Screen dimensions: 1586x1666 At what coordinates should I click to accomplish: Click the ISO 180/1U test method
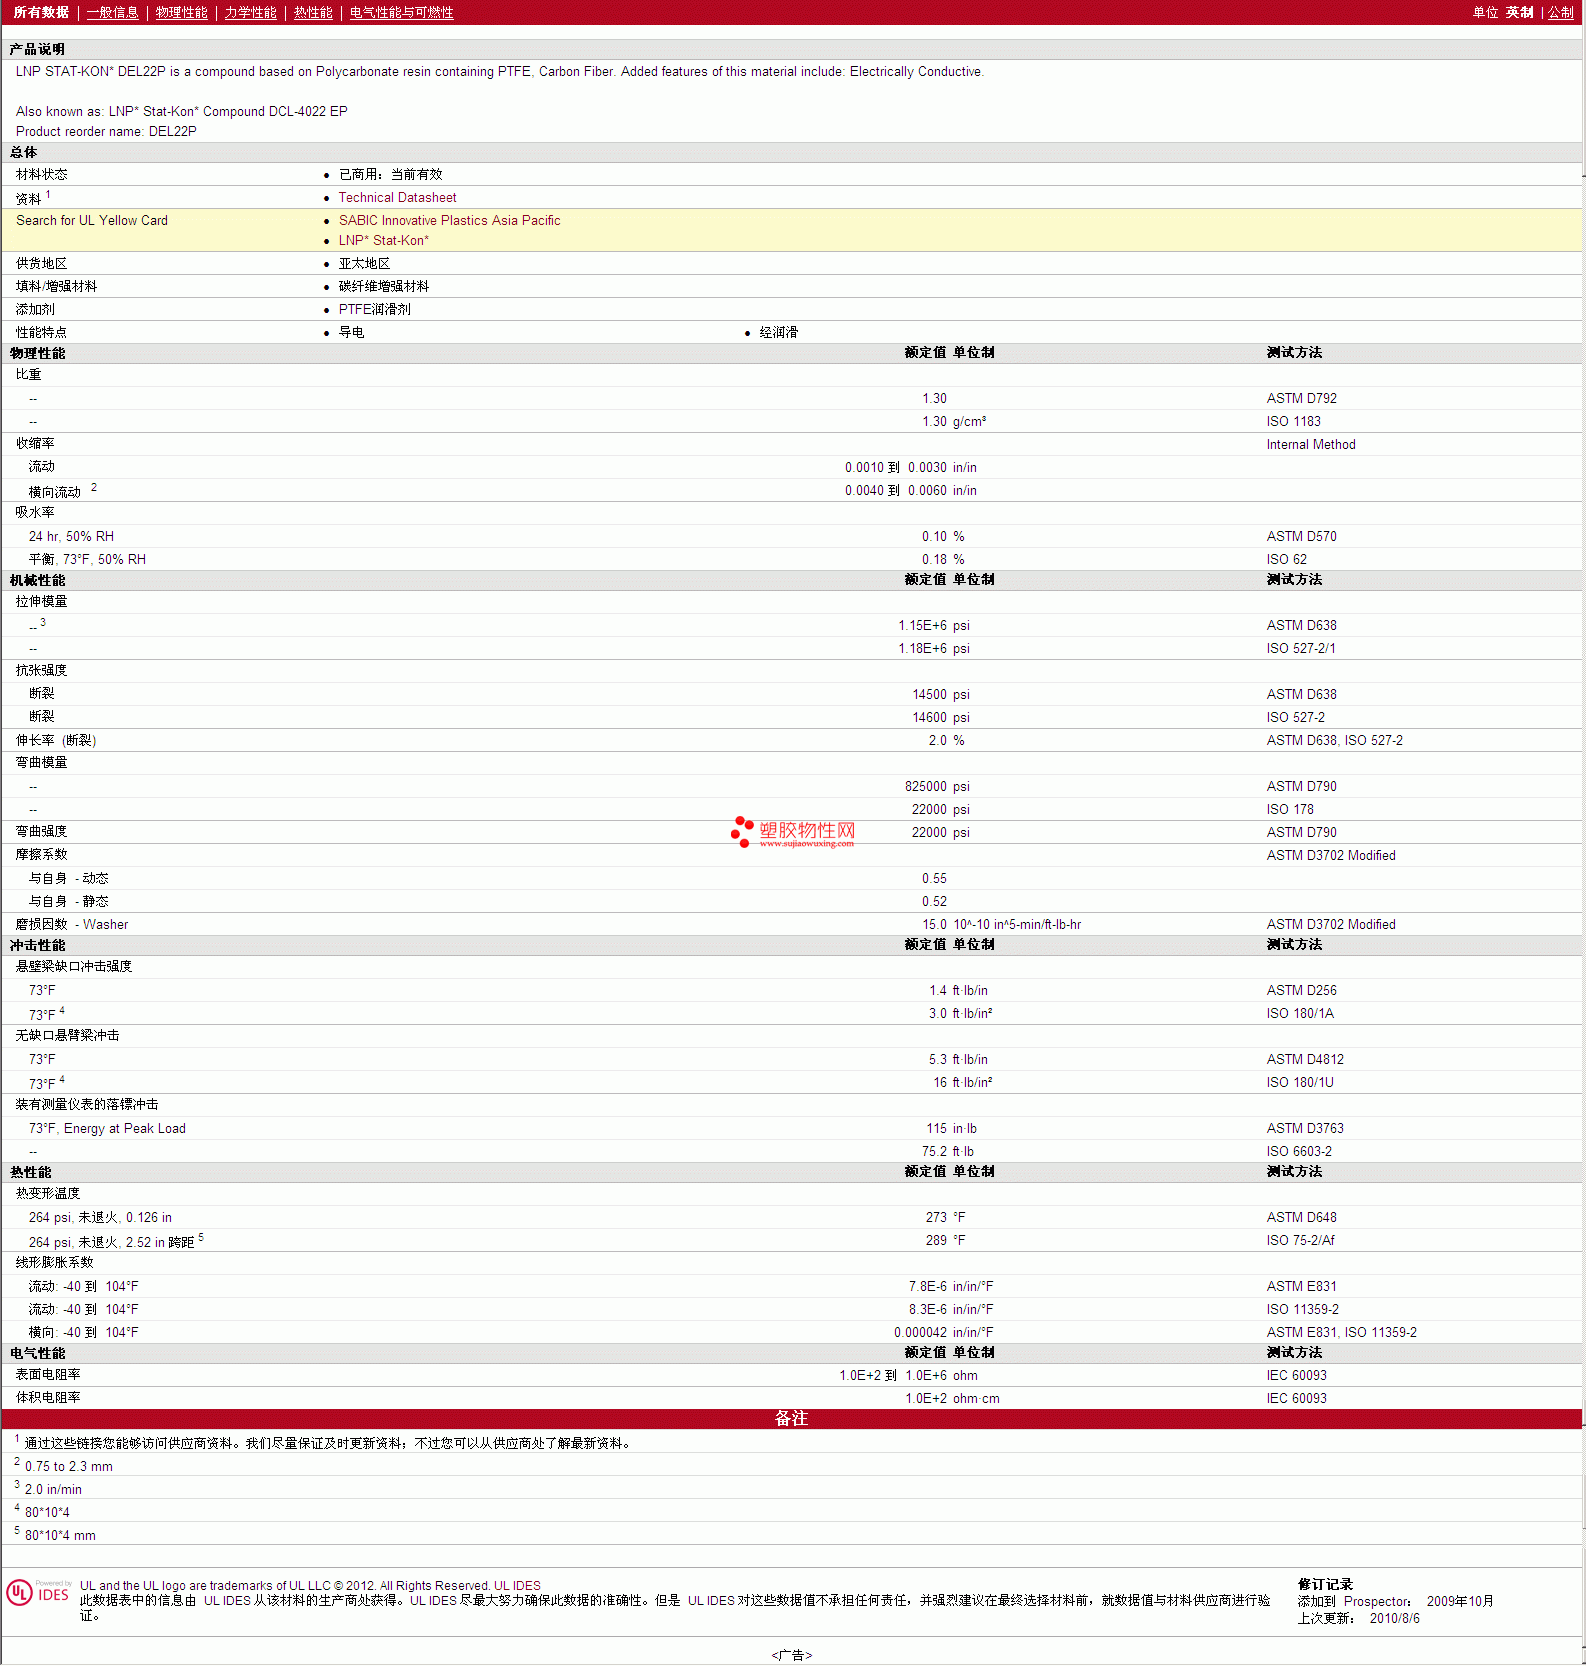tap(1300, 1083)
